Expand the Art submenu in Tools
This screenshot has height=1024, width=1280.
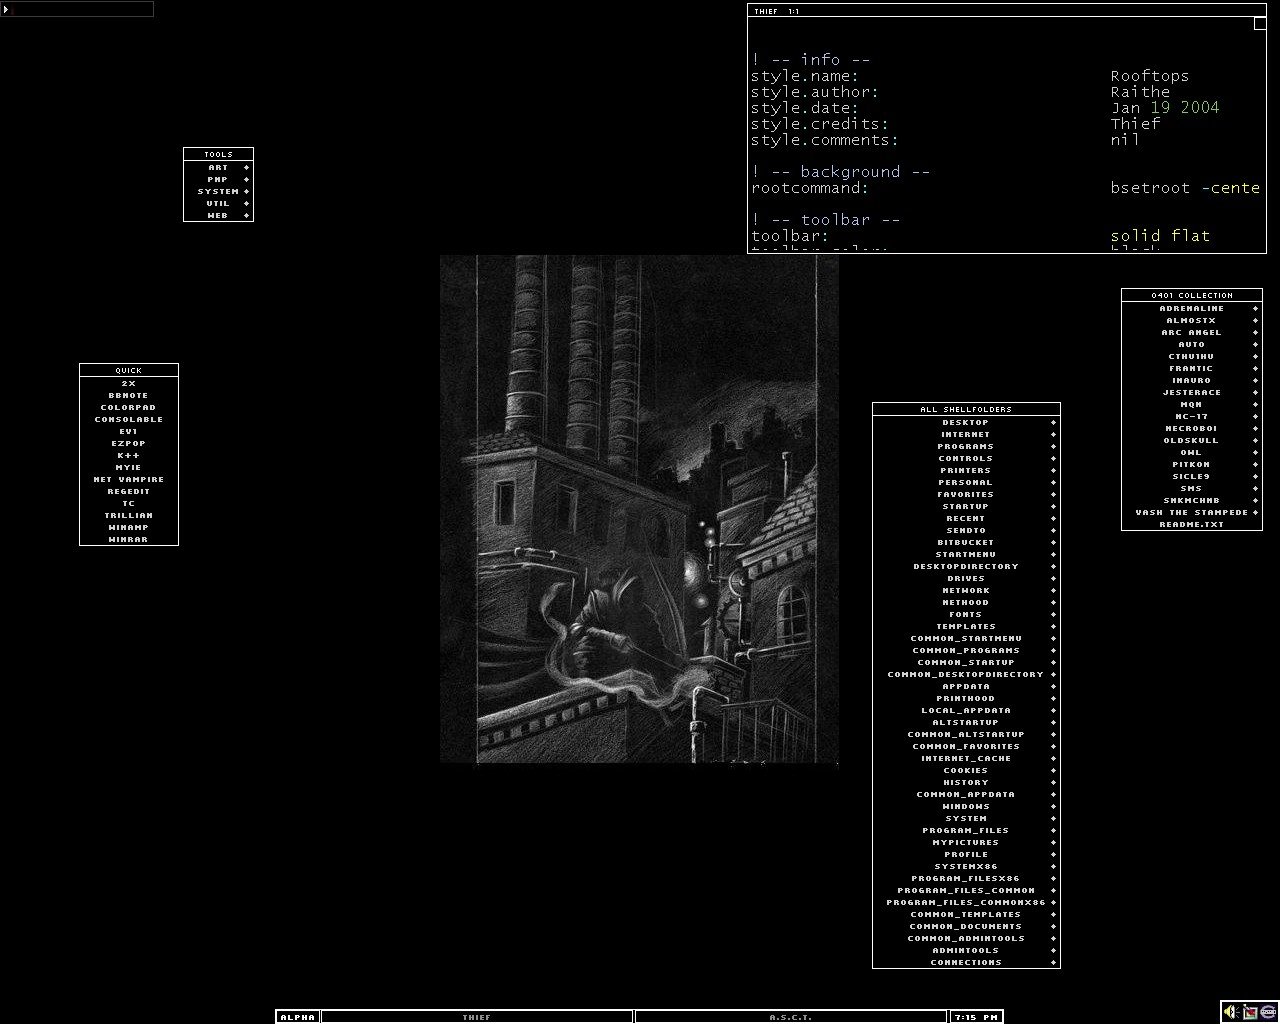click(x=218, y=168)
